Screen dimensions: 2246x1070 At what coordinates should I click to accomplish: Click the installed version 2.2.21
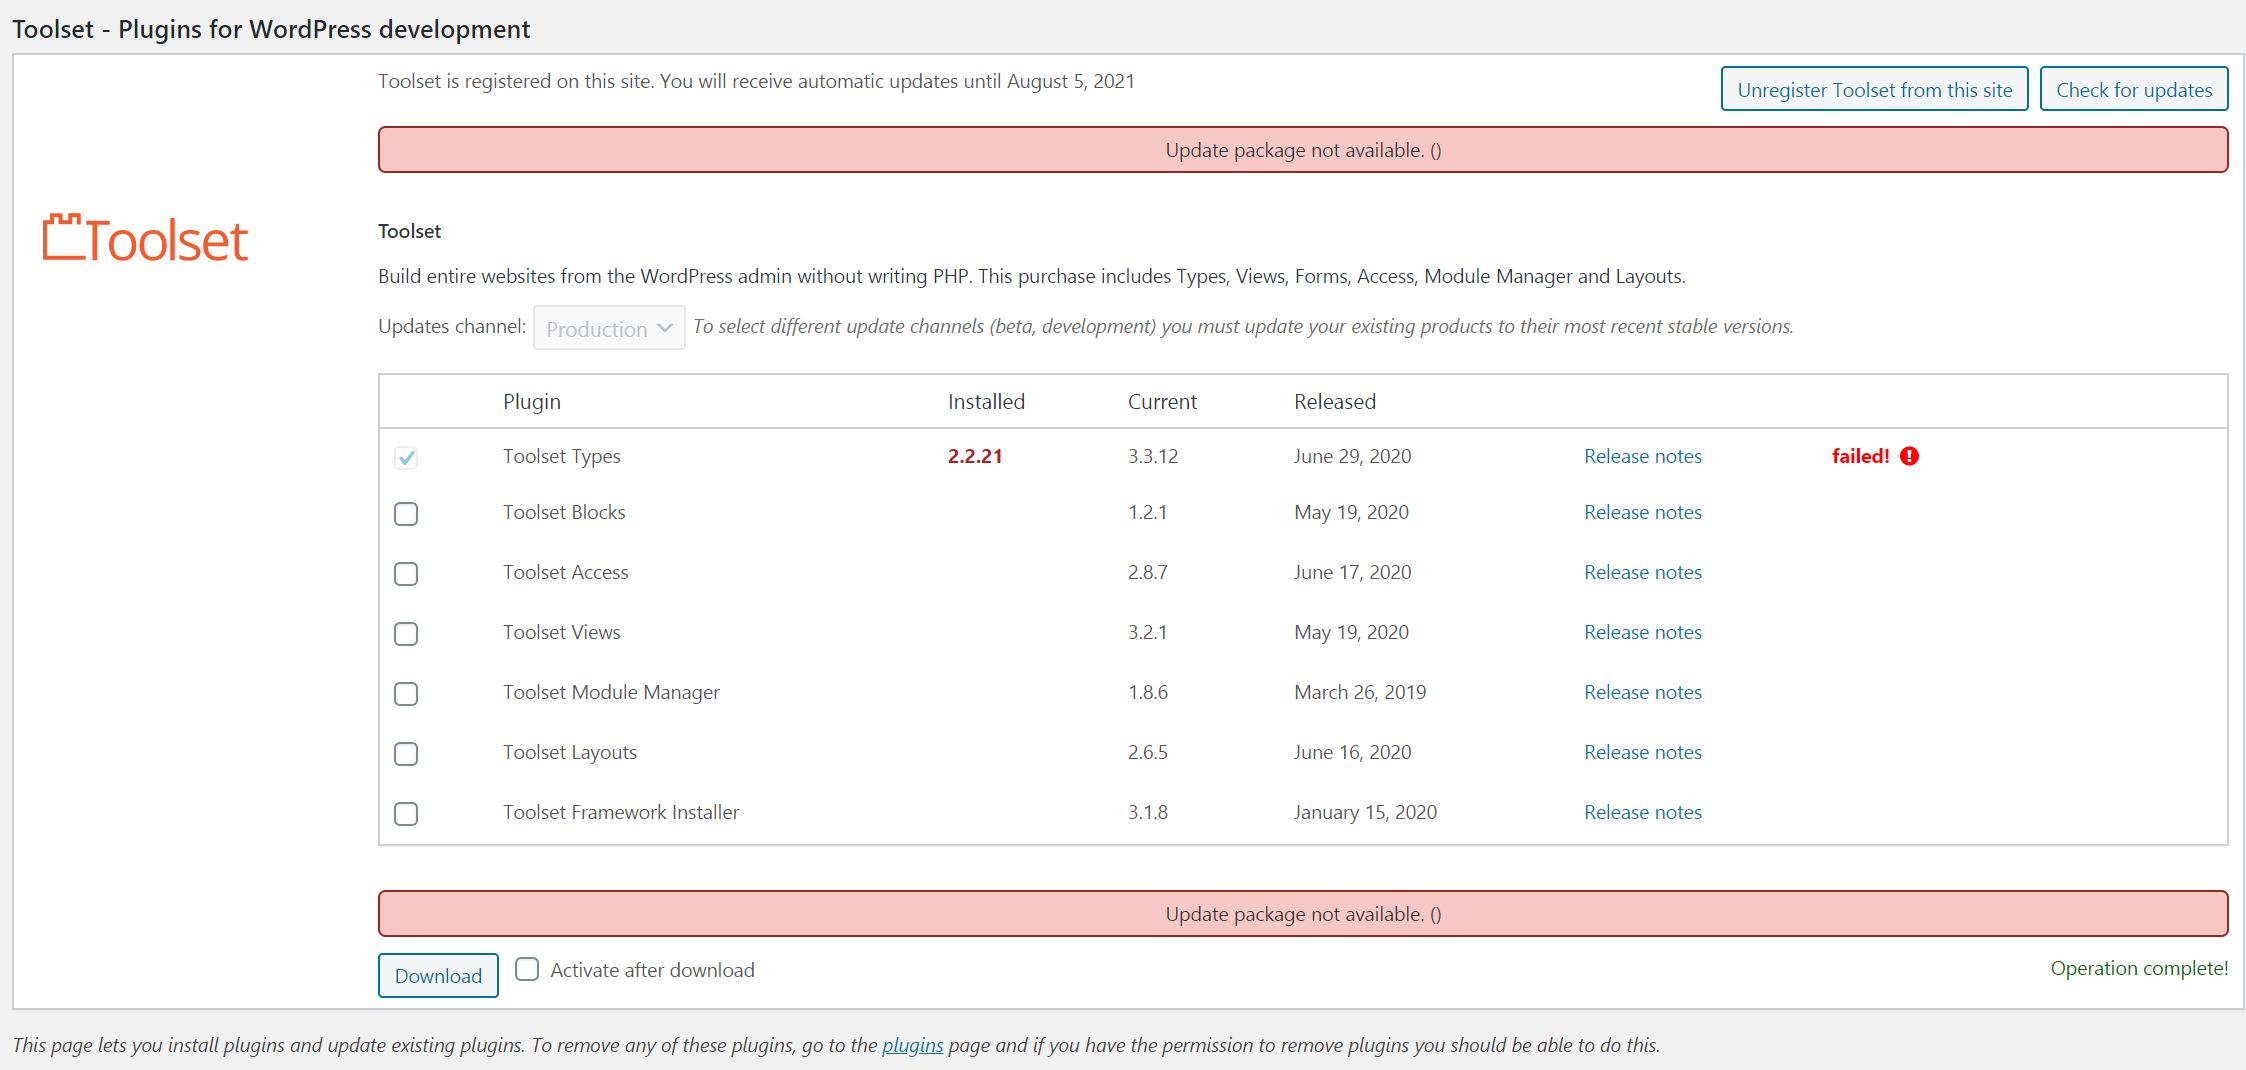pos(975,456)
